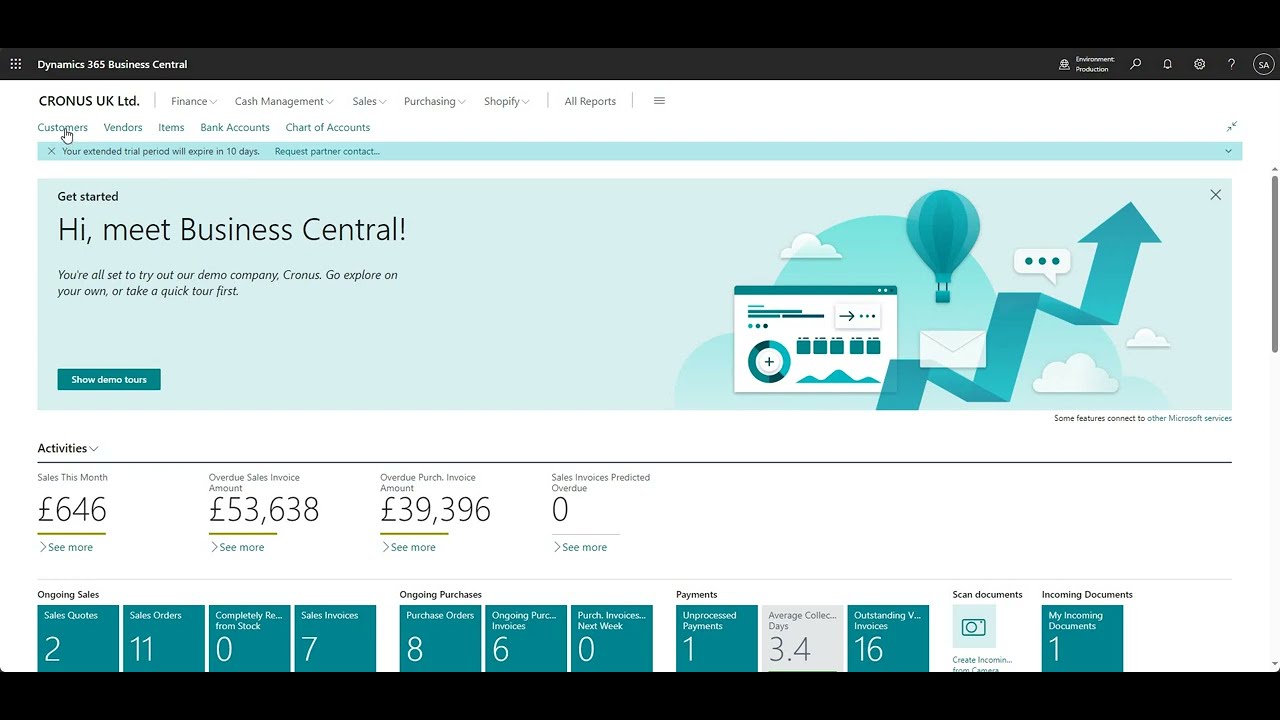1280x720 pixels.
Task: See more under Overdue Purch. Invoice Amount
Action: (408, 547)
